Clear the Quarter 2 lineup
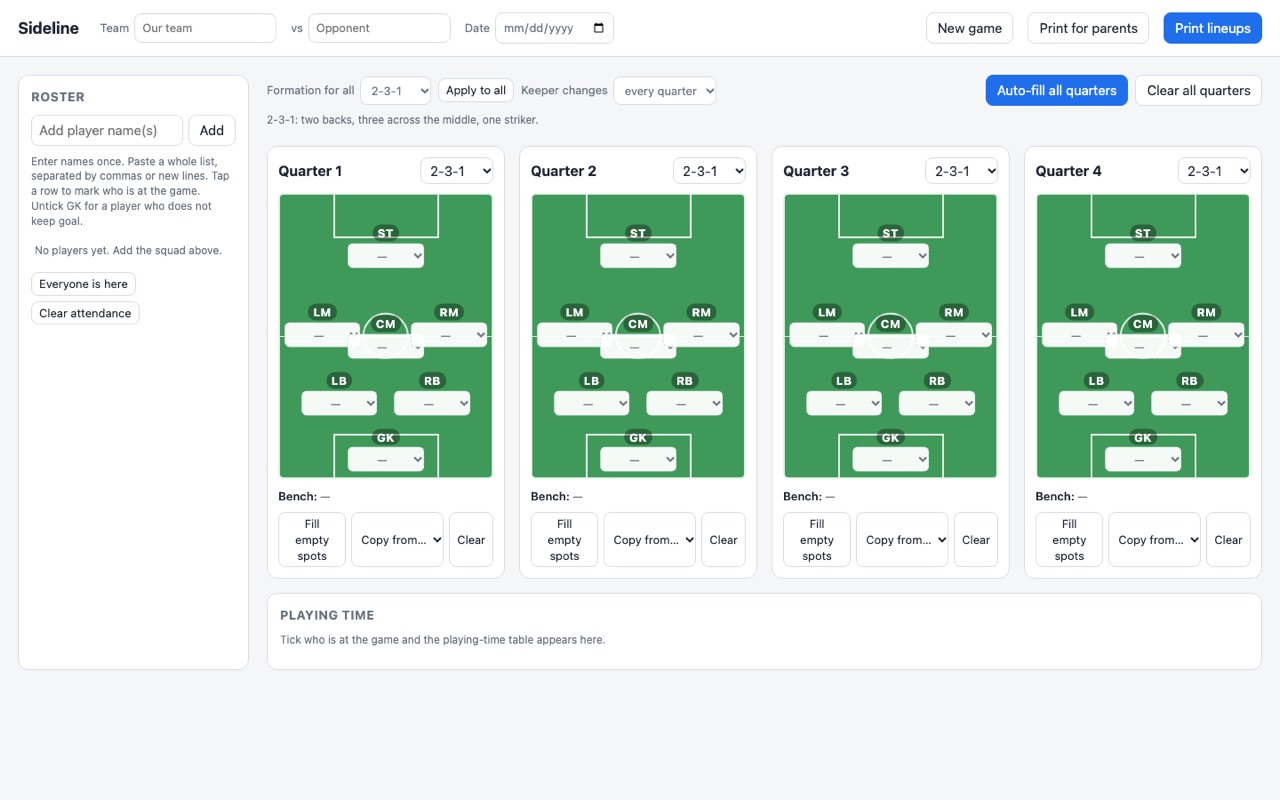The width and height of the screenshot is (1280, 800). tap(723, 540)
